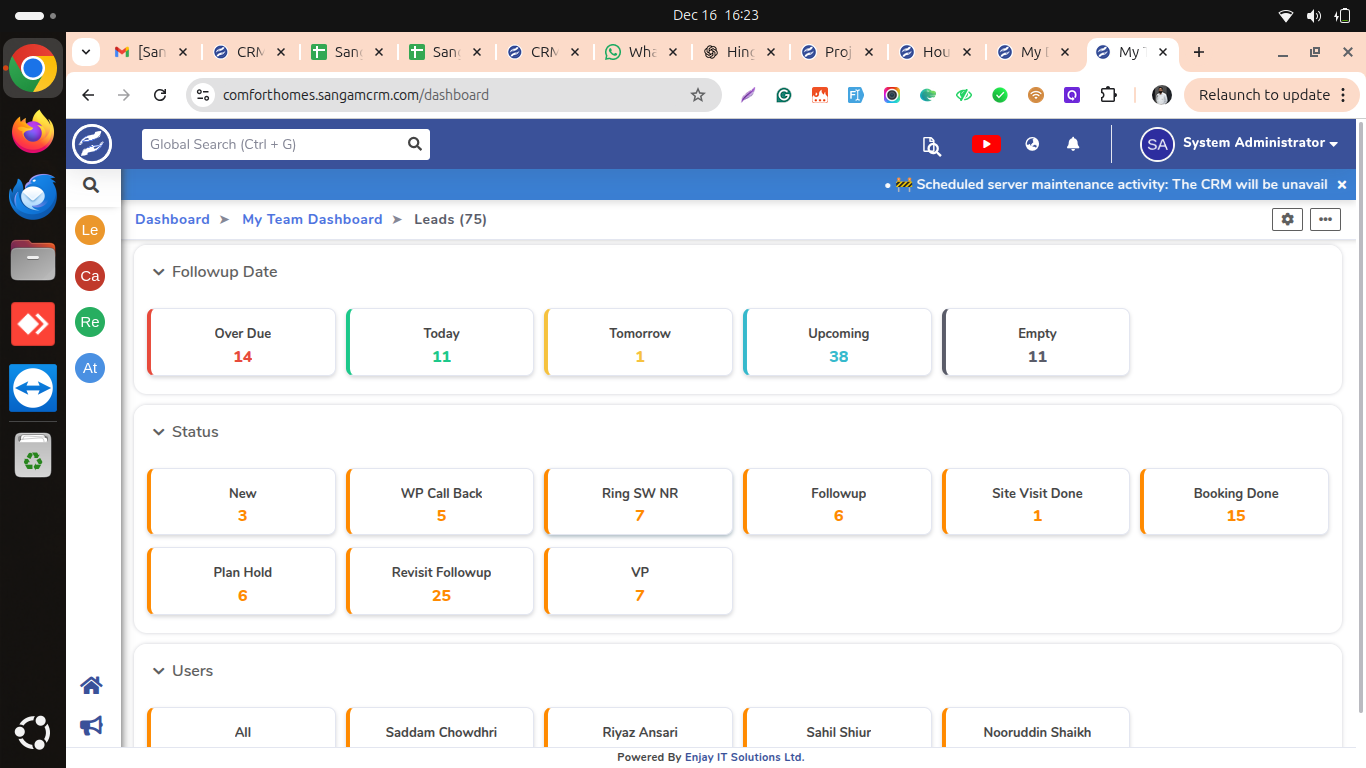Viewport: 1366px width, 768px height.
Task: Open the megaphone announcements icon
Action: pyautogui.click(x=91, y=726)
